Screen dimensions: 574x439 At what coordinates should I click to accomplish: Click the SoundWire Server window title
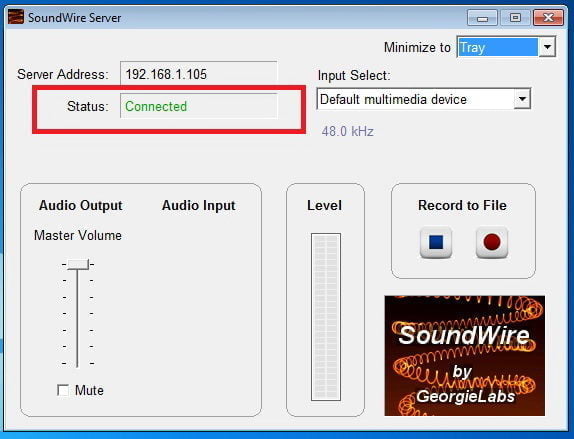coord(75,18)
